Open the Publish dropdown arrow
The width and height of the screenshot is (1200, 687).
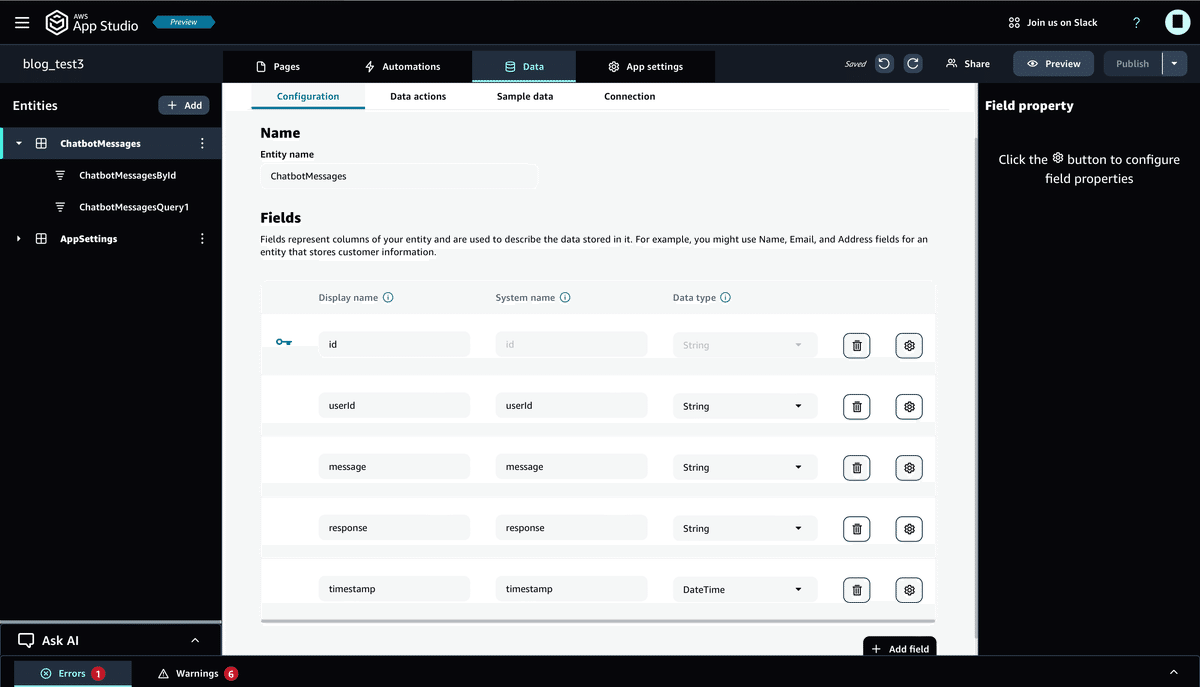[1174, 63]
